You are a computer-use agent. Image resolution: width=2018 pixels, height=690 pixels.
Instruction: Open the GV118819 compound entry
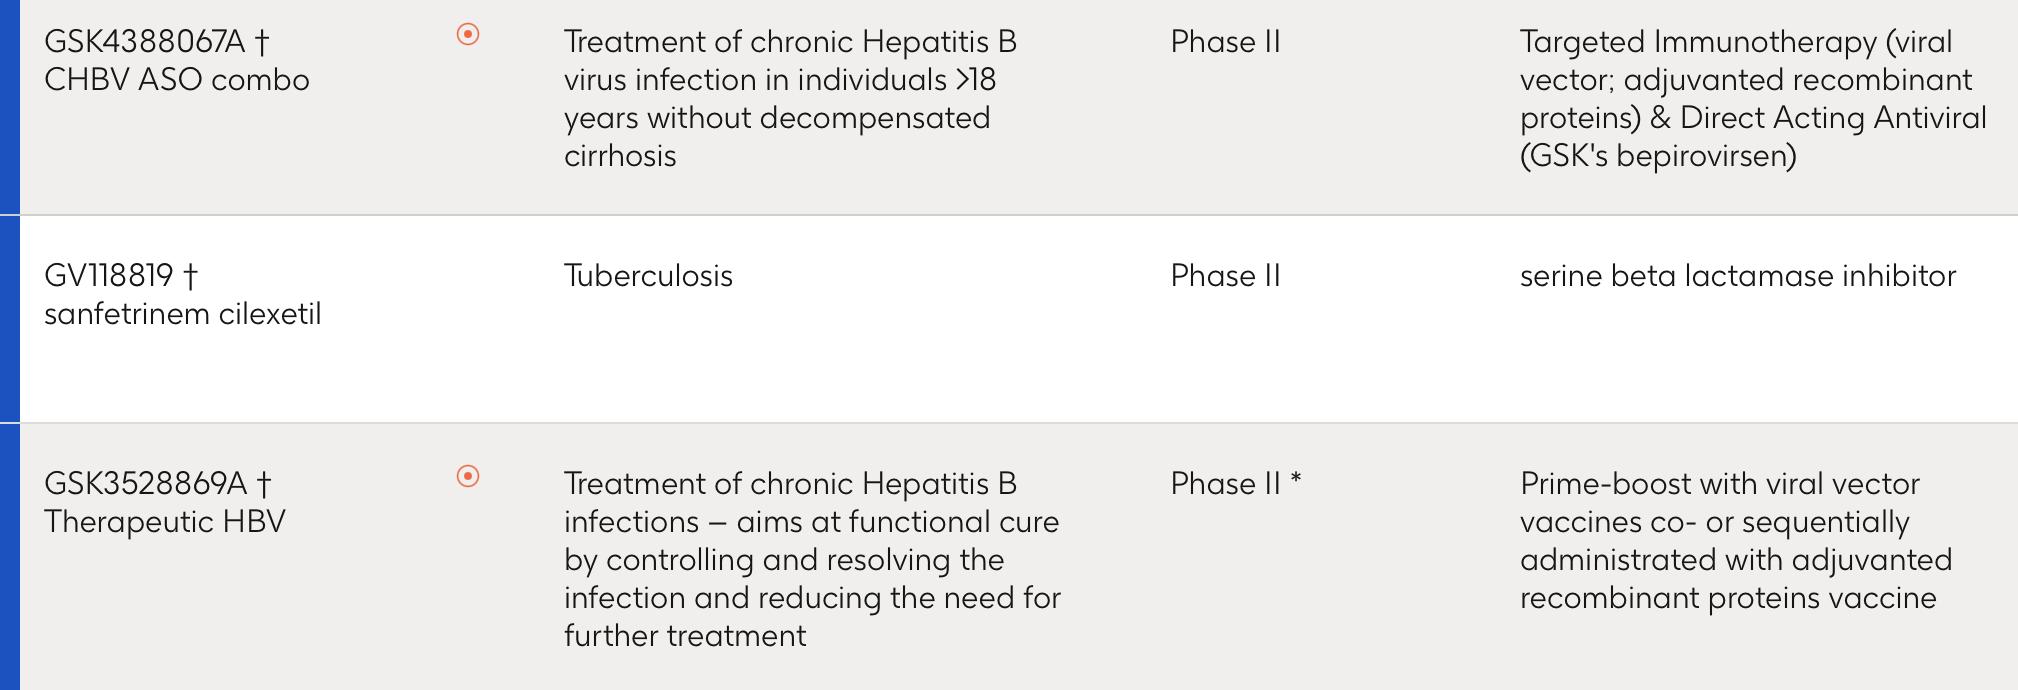108,276
